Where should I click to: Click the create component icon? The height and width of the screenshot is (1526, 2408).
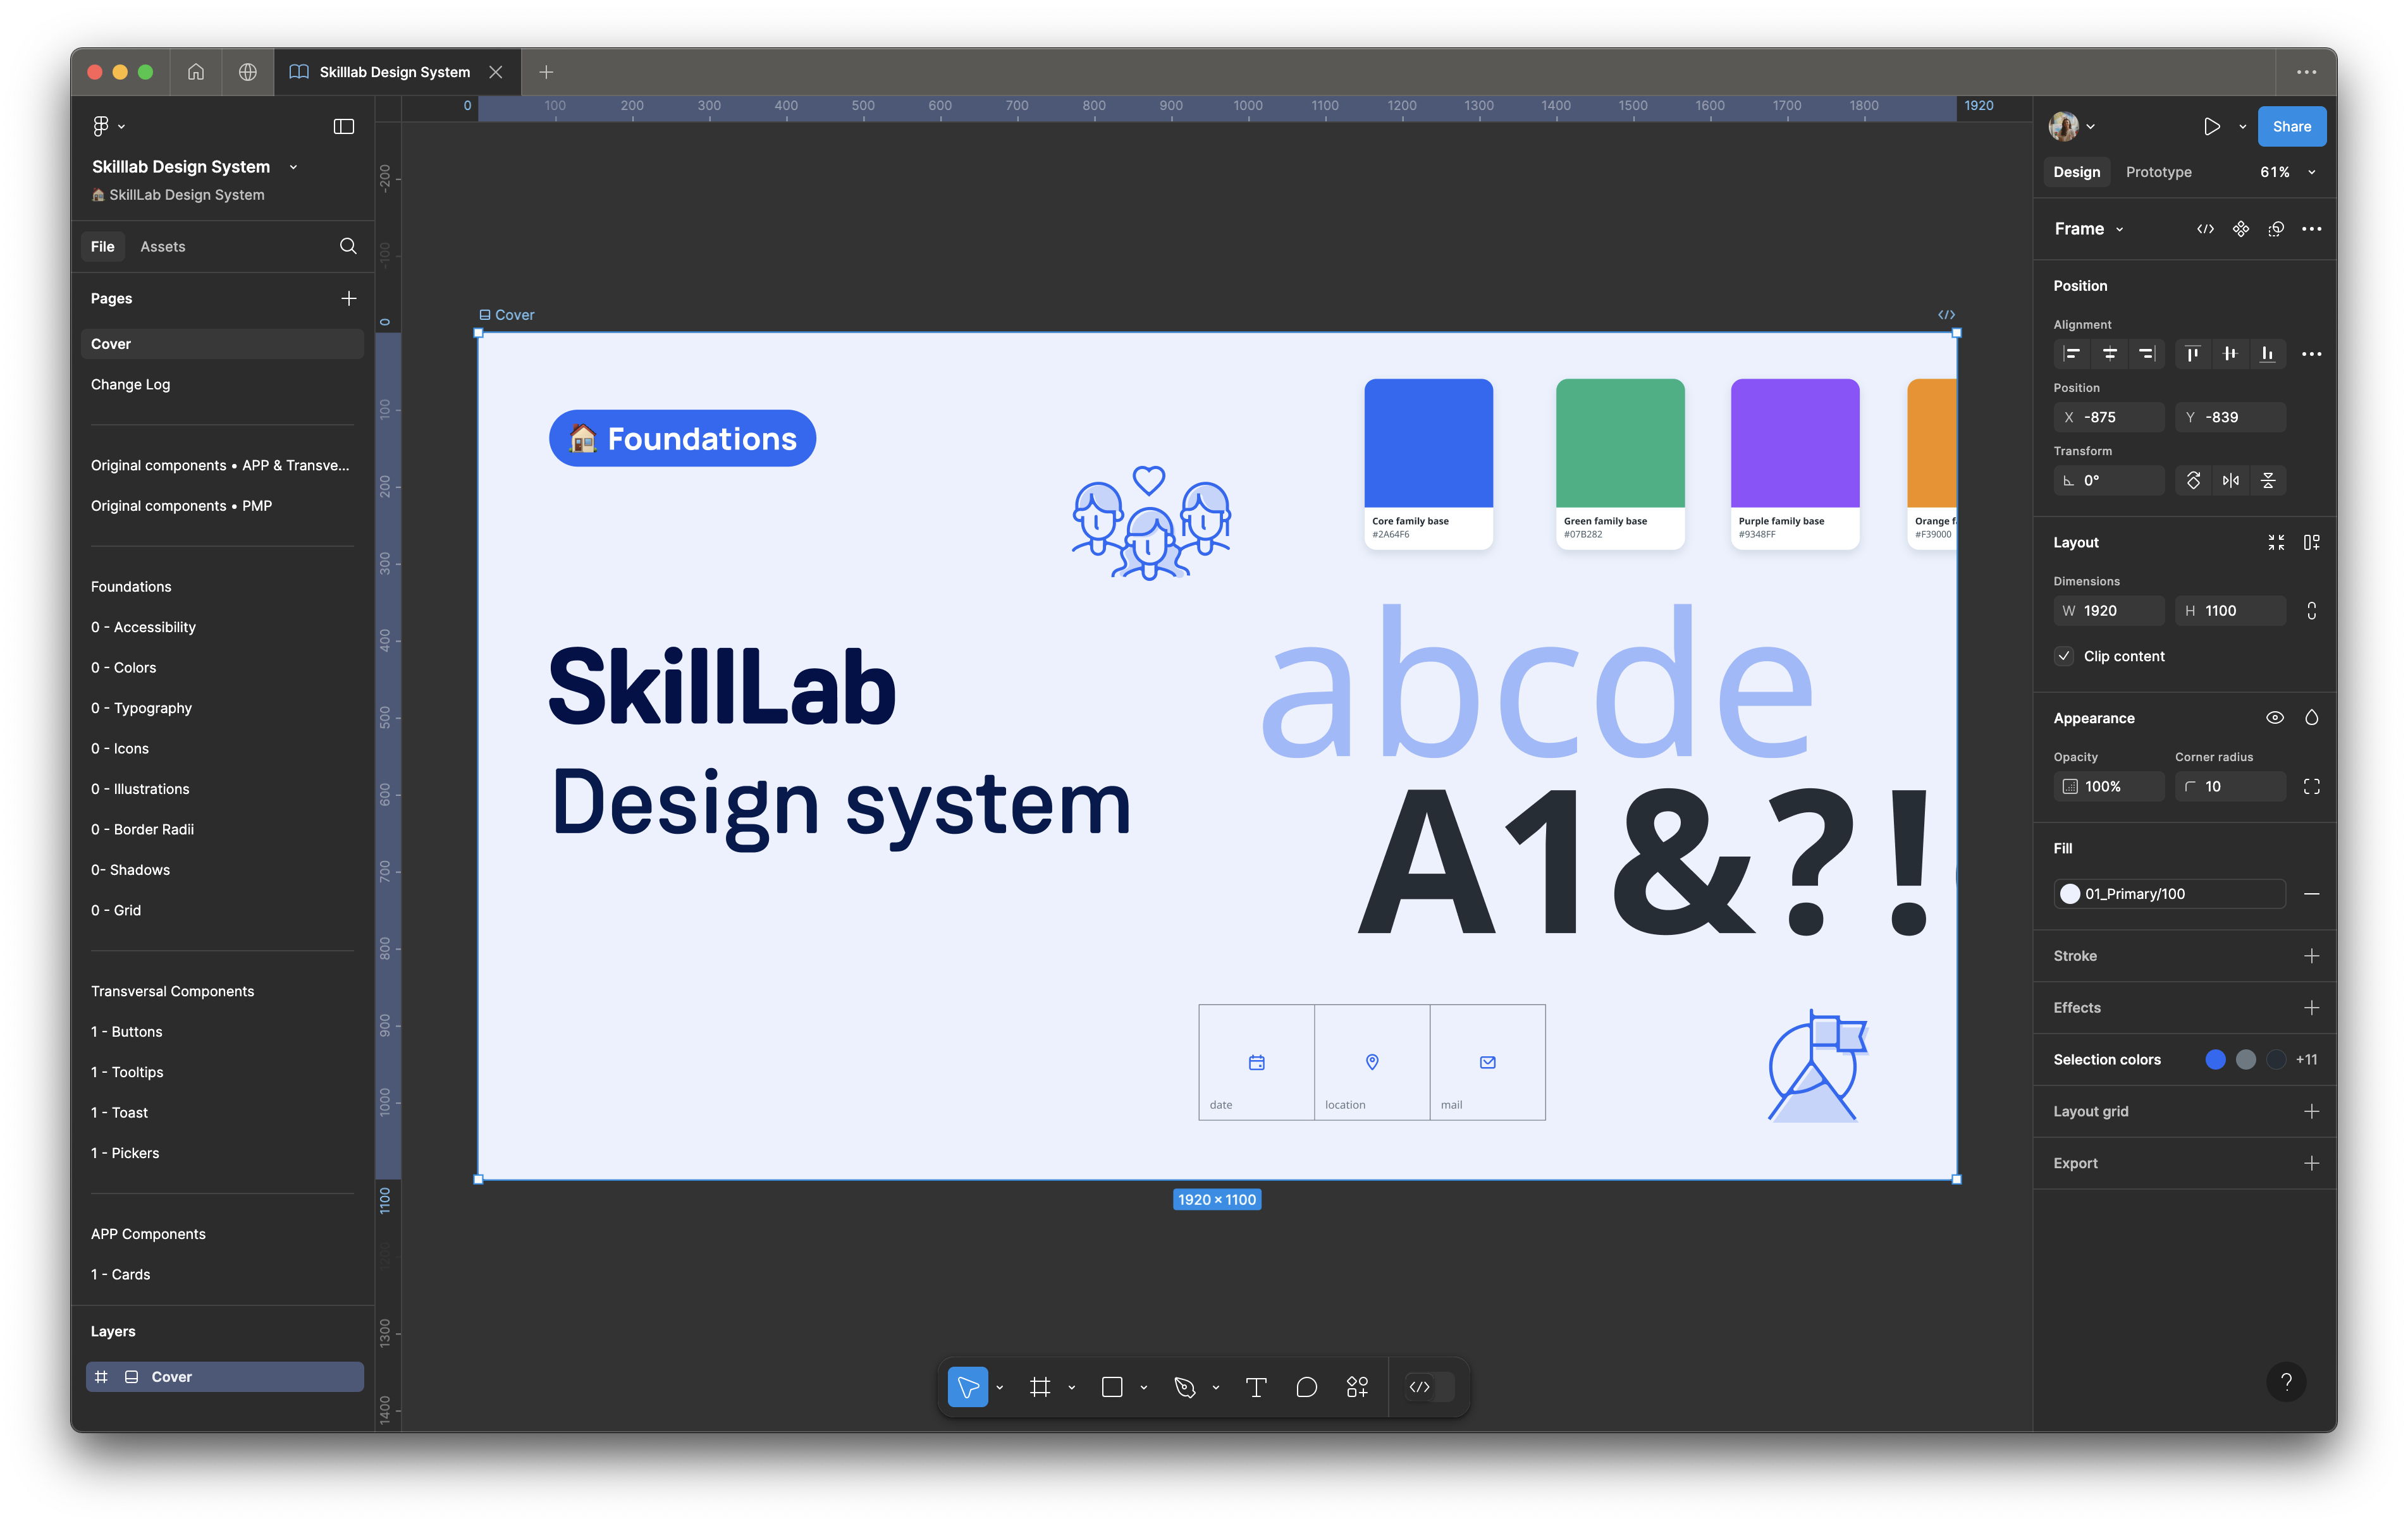click(x=2241, y=229)
